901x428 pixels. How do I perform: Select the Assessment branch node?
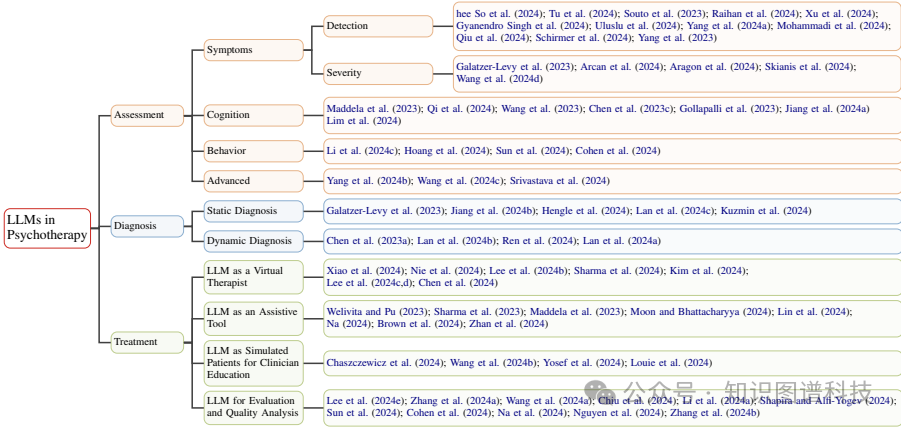coord(147,115)
